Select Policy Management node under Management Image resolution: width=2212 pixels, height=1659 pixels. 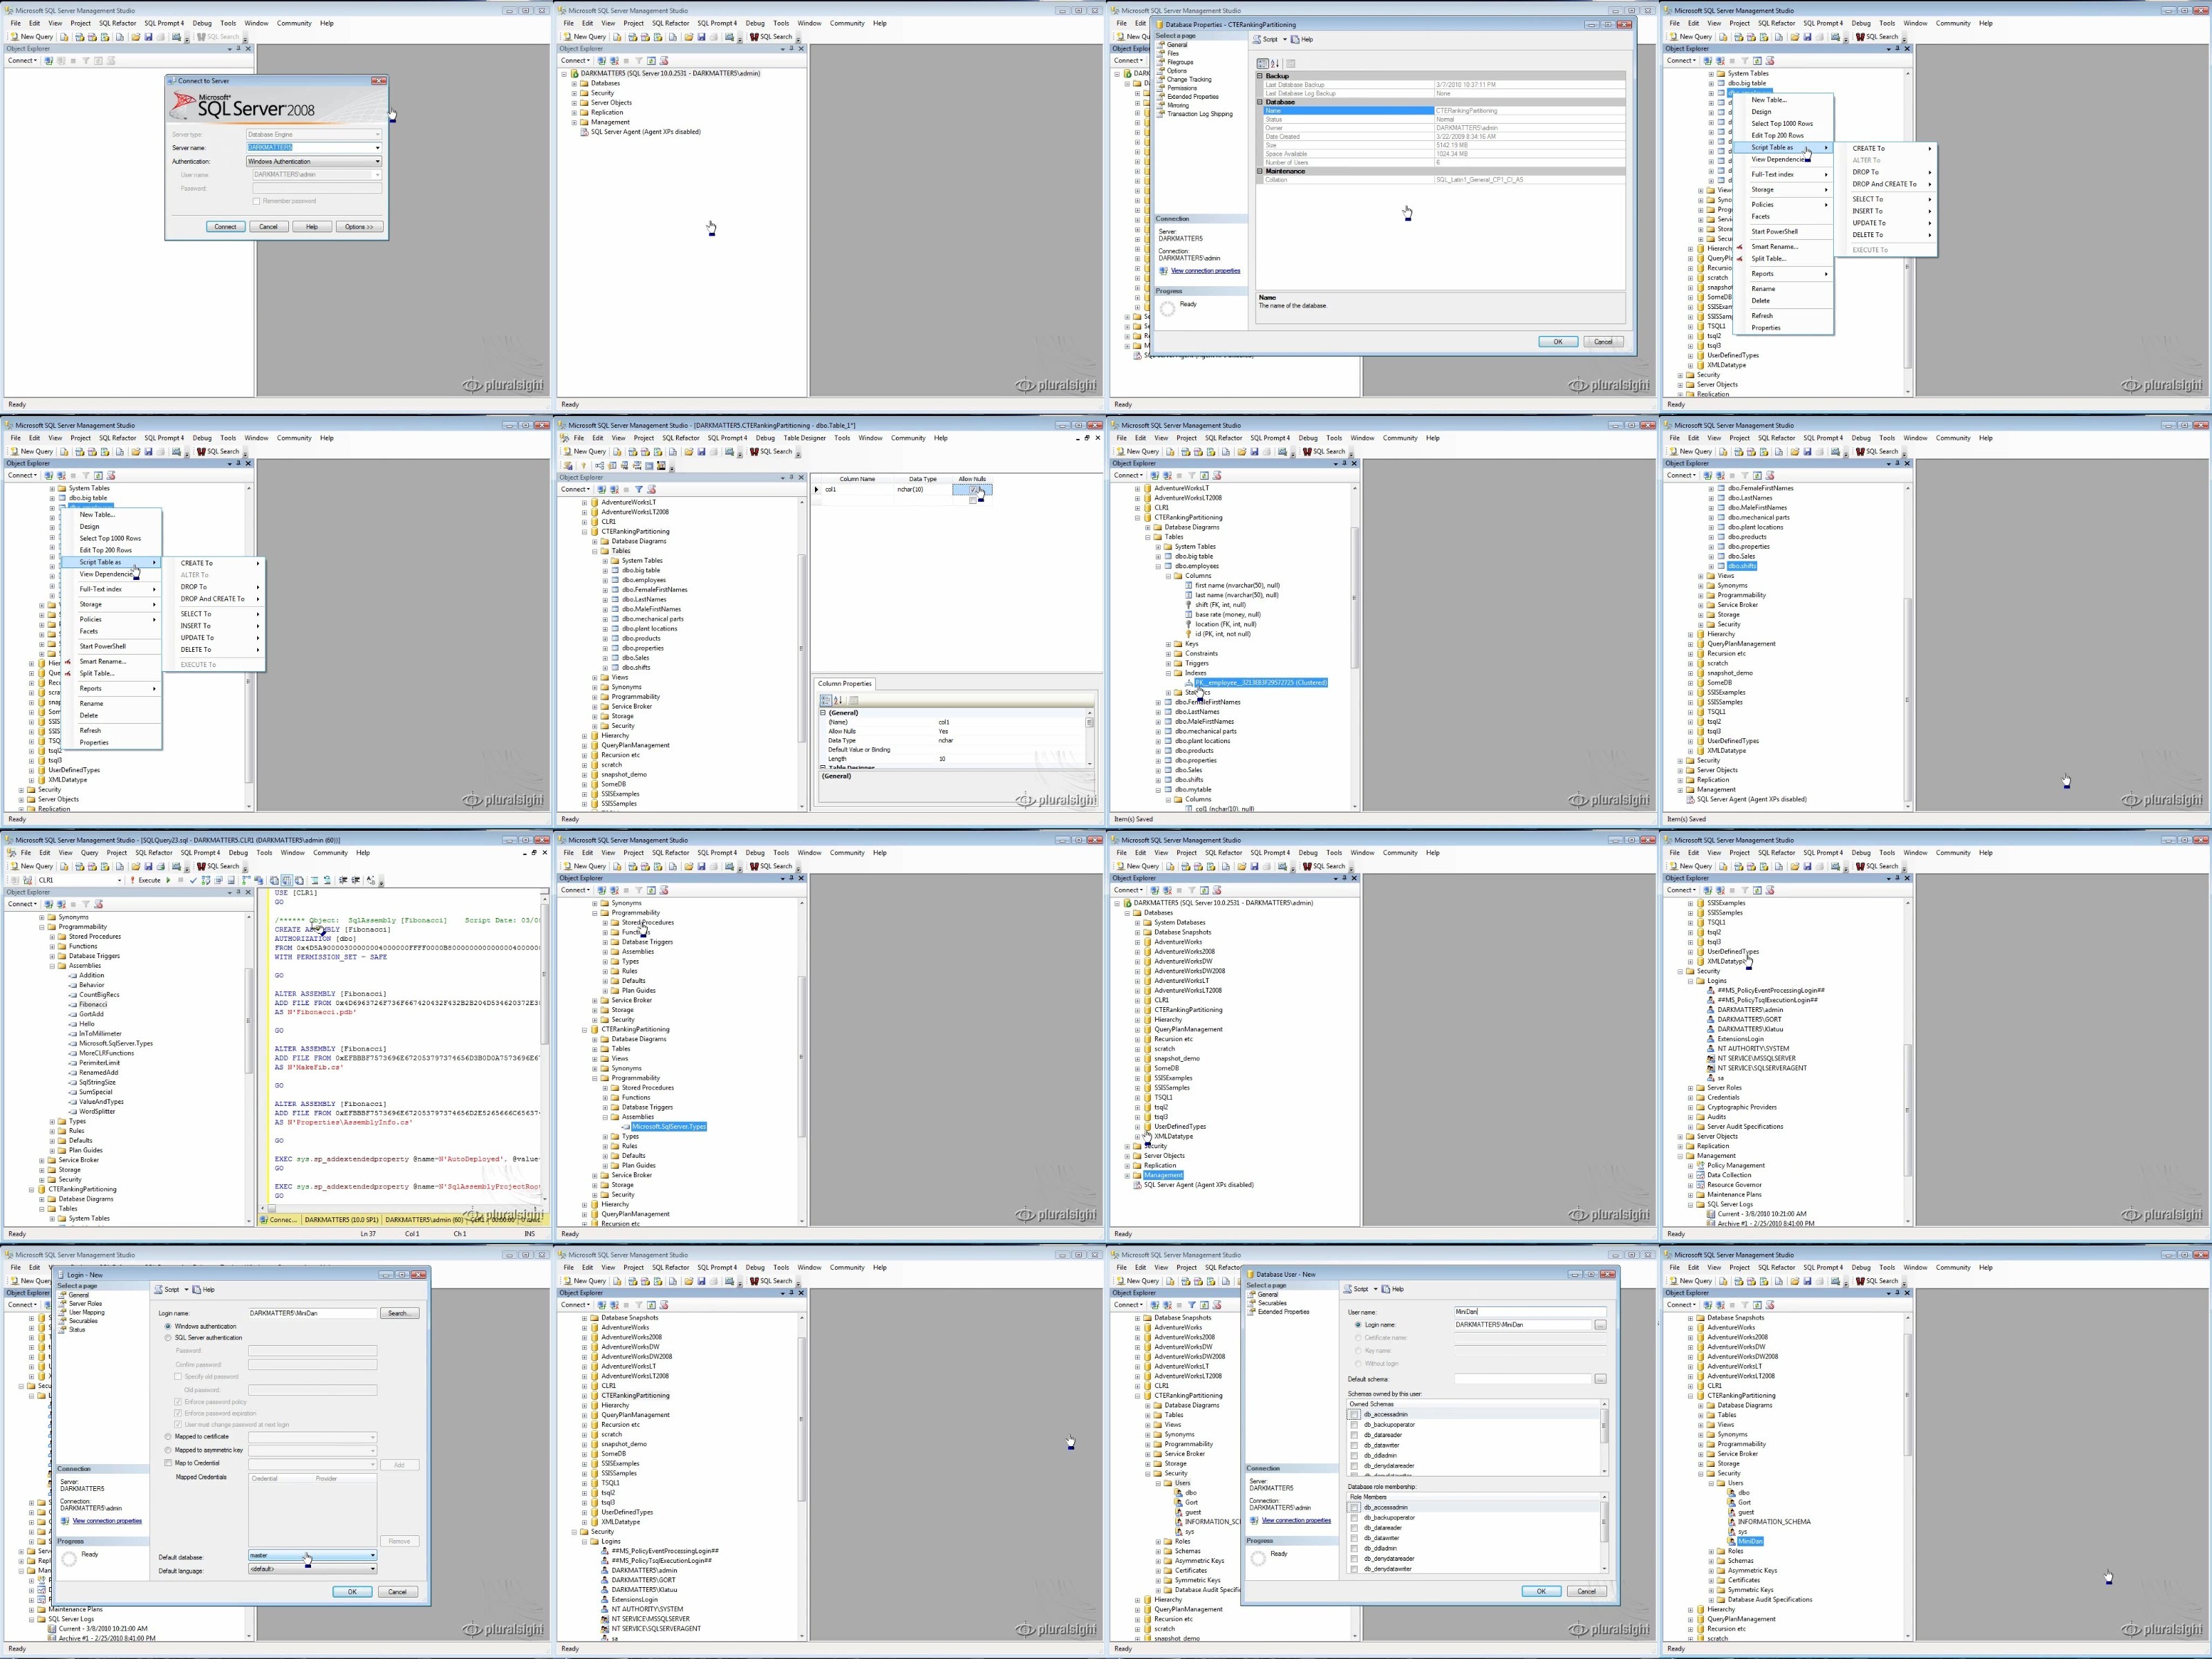tap(1735, 1165)
